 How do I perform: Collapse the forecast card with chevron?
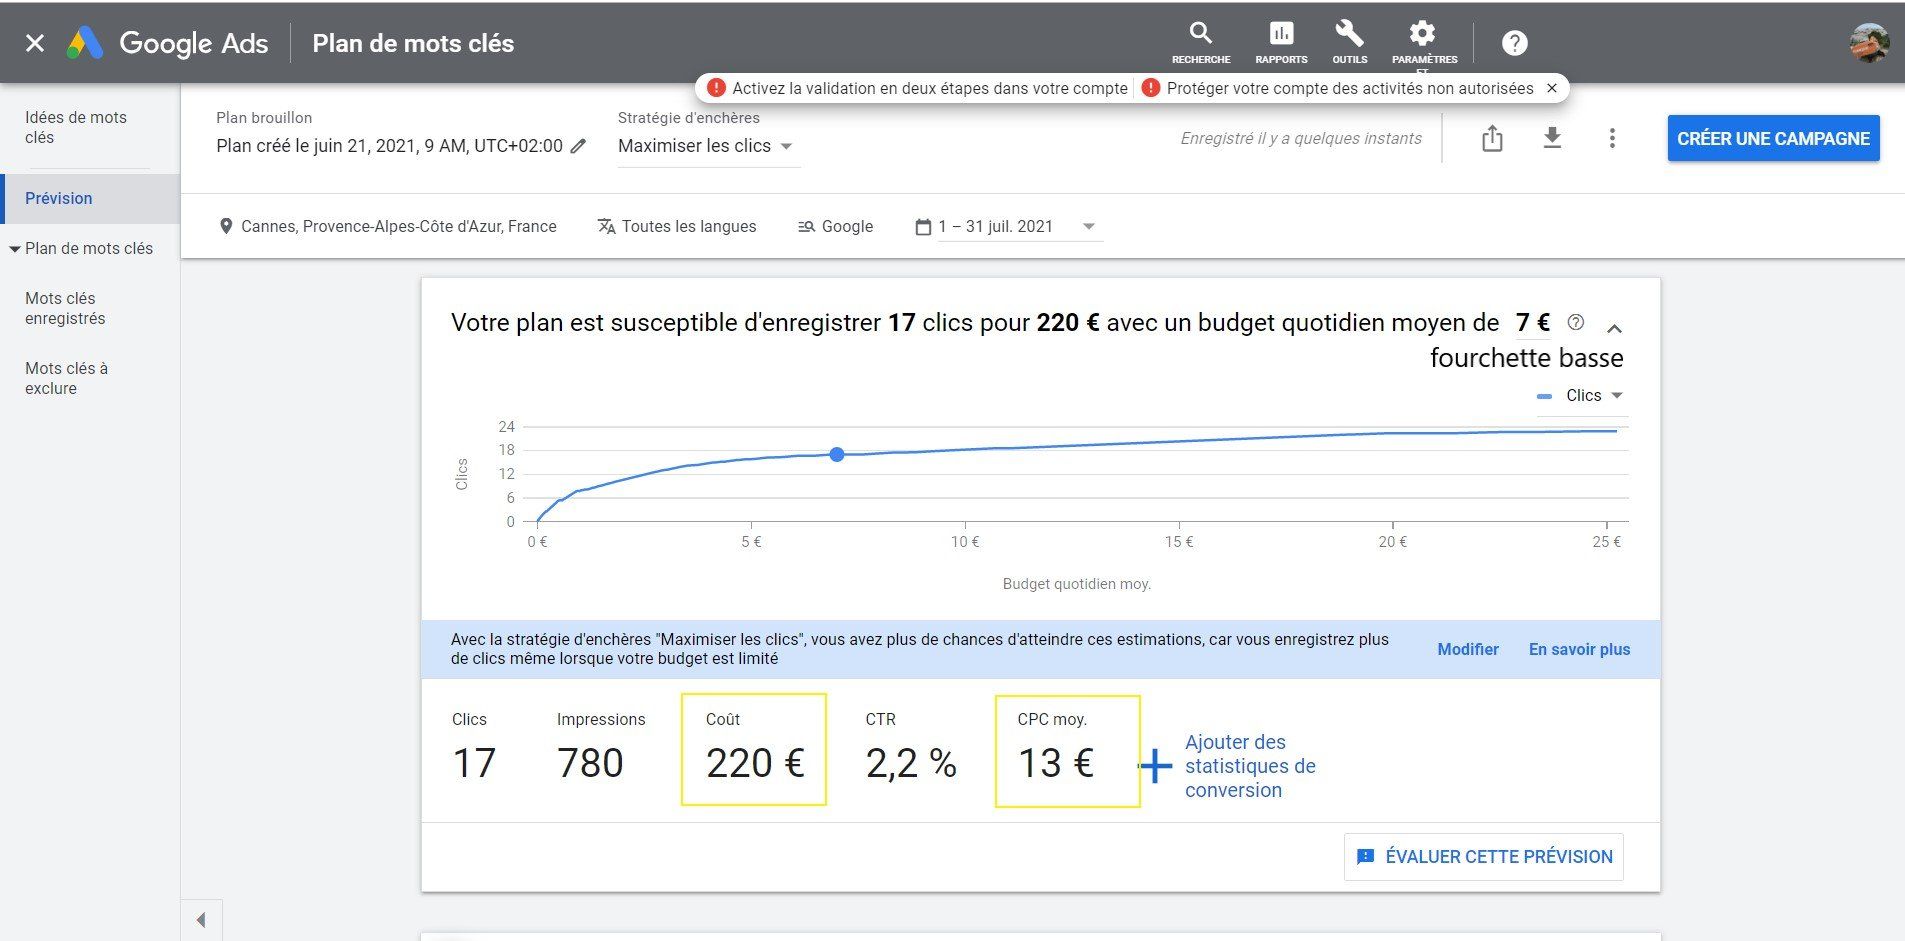(x=1614, y=328)
